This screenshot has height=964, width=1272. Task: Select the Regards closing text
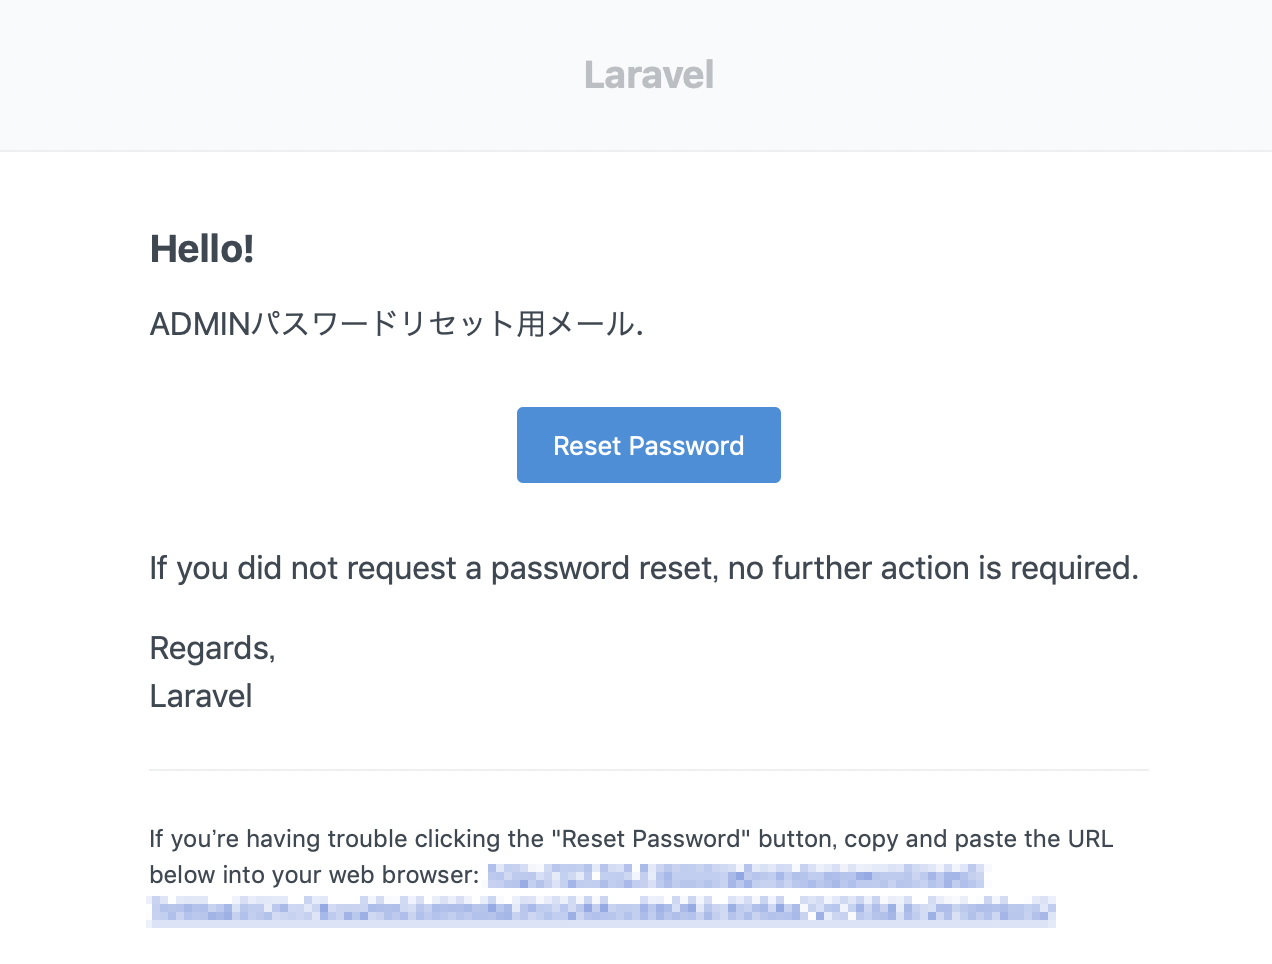(x=211, y=648)
